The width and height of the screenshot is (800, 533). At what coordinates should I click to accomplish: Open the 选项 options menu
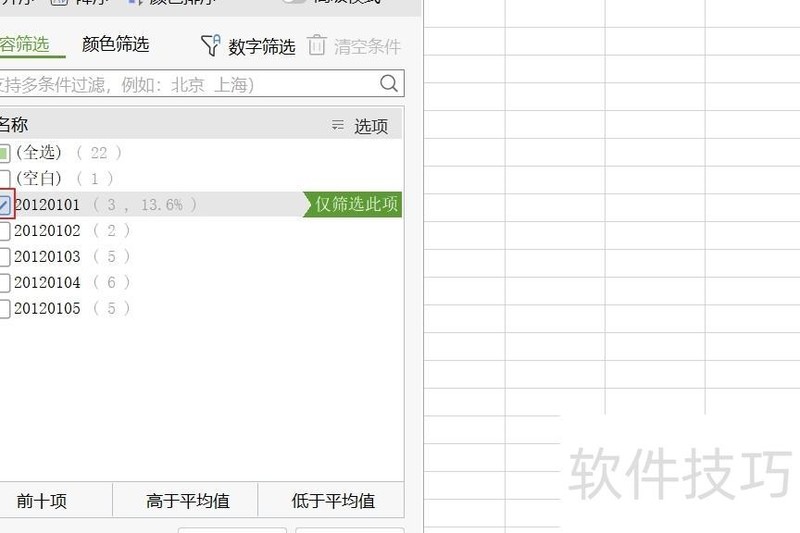point(360,126)
